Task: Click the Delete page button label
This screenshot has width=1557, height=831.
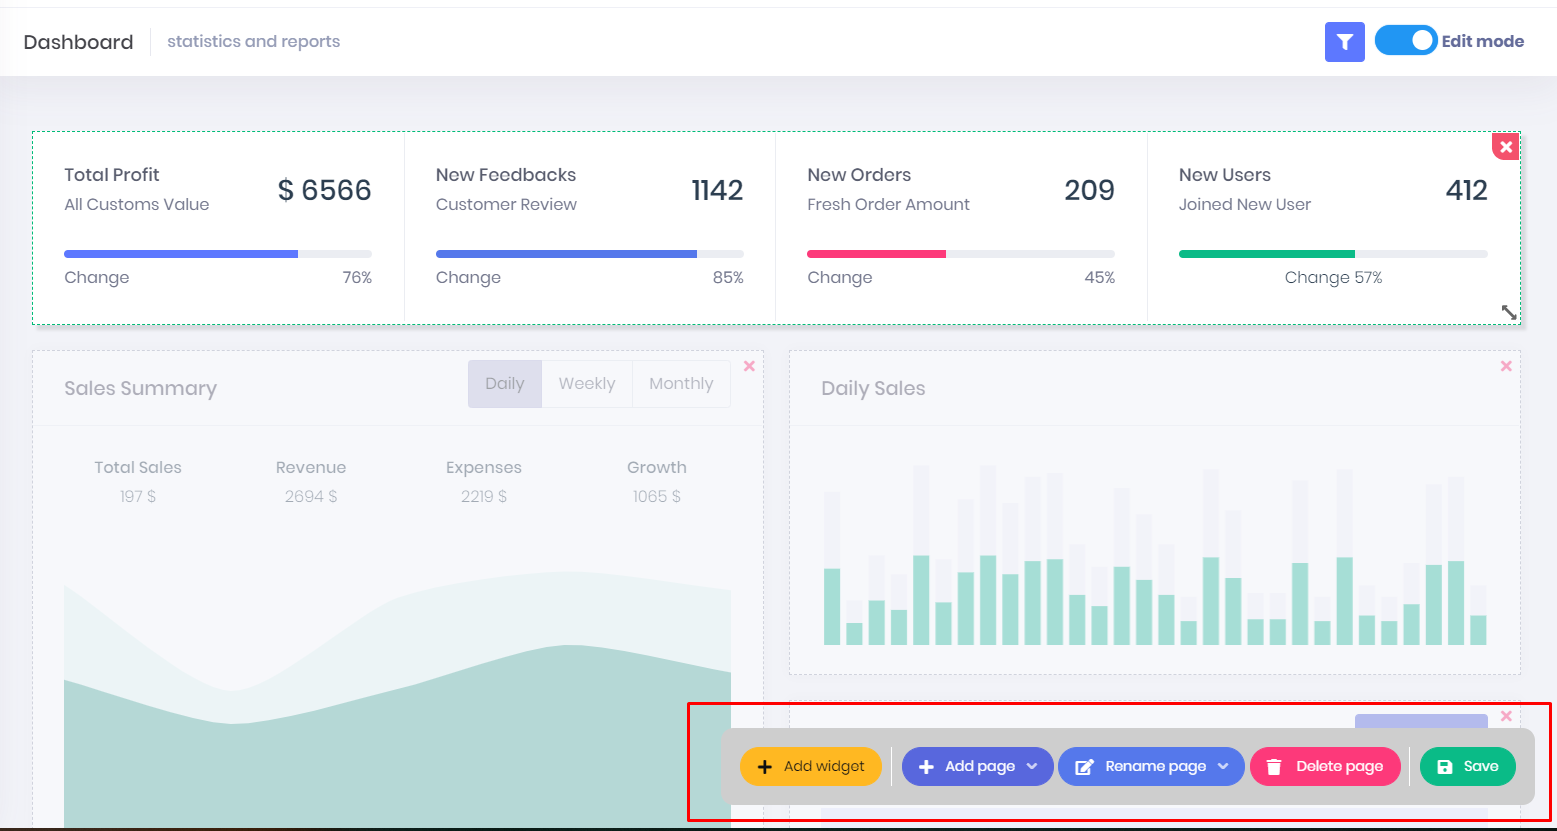Action: 1339,767
